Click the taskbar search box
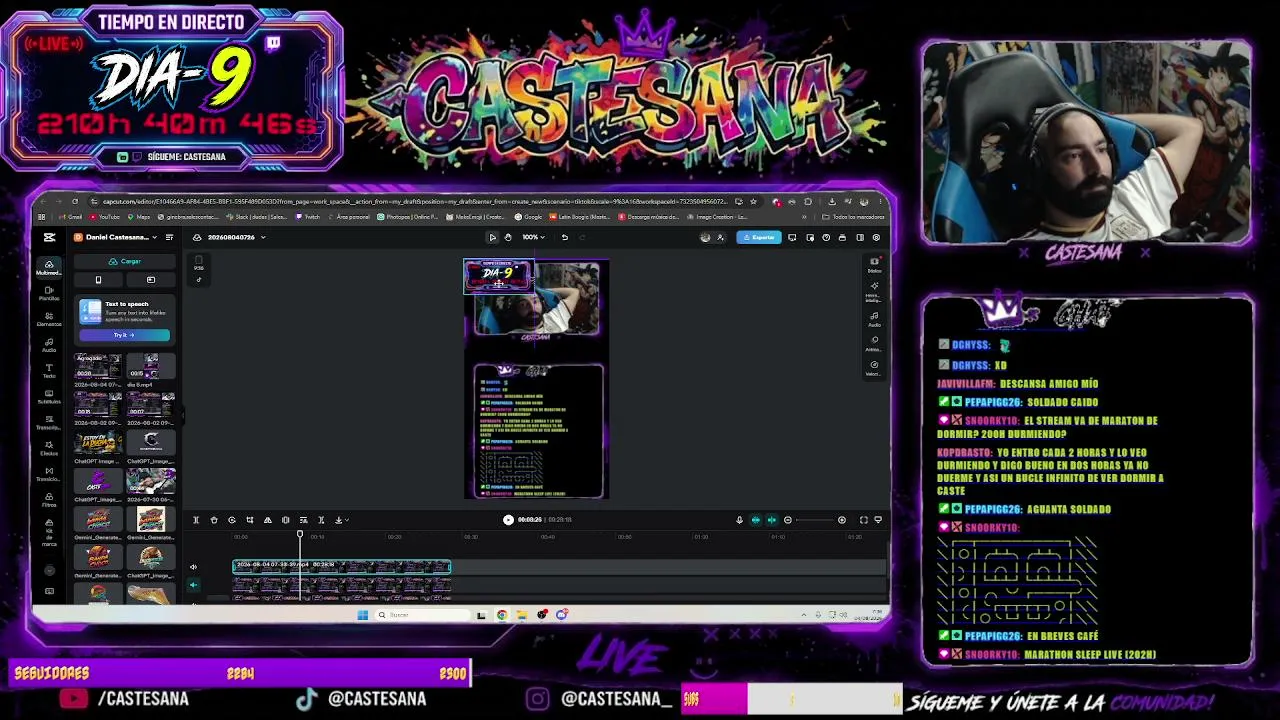Image resolution: width=1280 pixels, height=720 pixels. pyautogui.click(x=422, y=615)
